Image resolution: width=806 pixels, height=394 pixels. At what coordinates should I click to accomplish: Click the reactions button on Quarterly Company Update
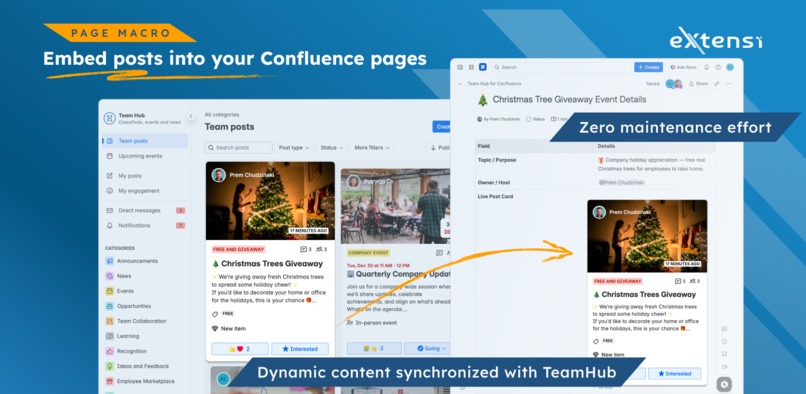374,348
